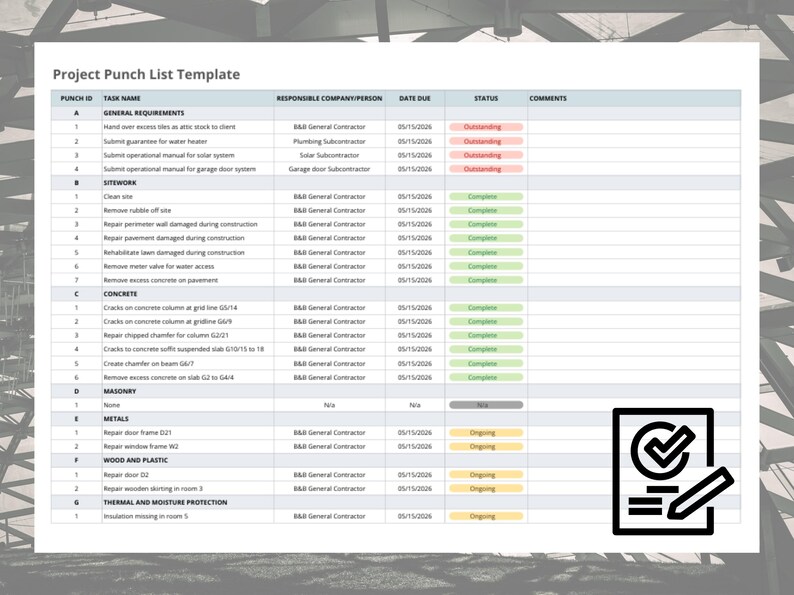Click the "Garage door Subcontractor" cell

329,169
